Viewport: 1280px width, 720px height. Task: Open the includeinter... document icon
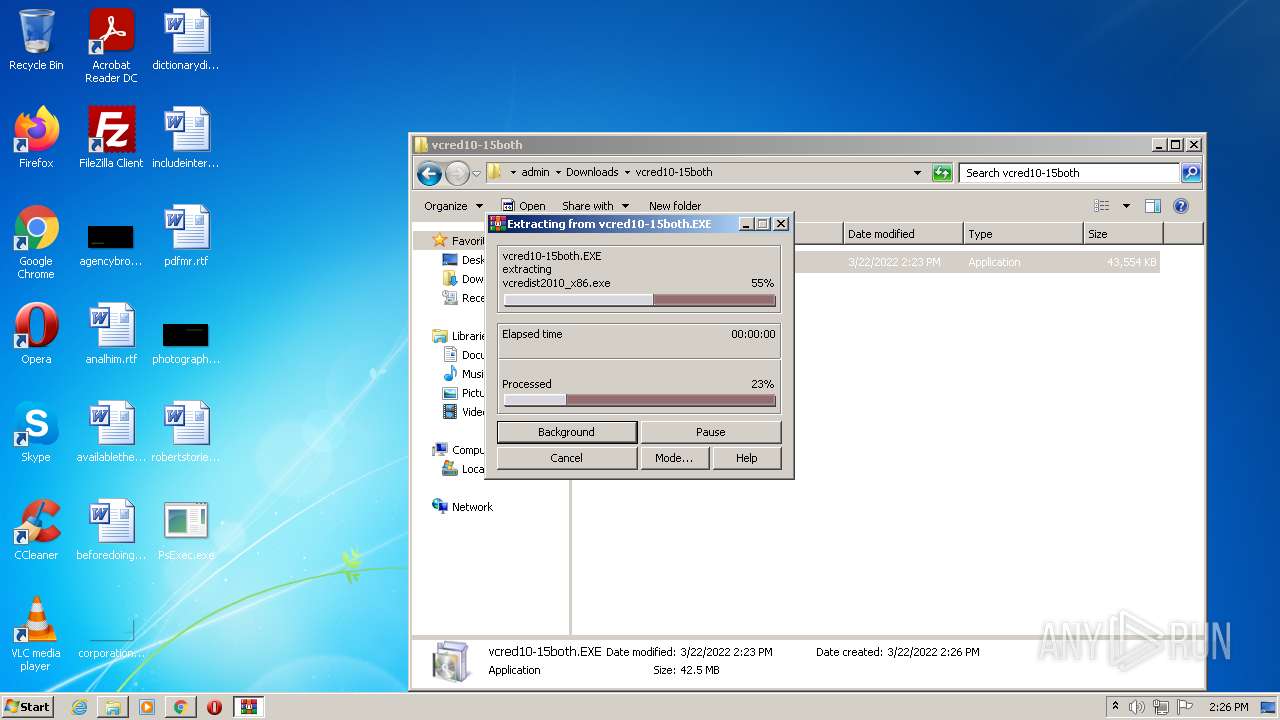186,138
